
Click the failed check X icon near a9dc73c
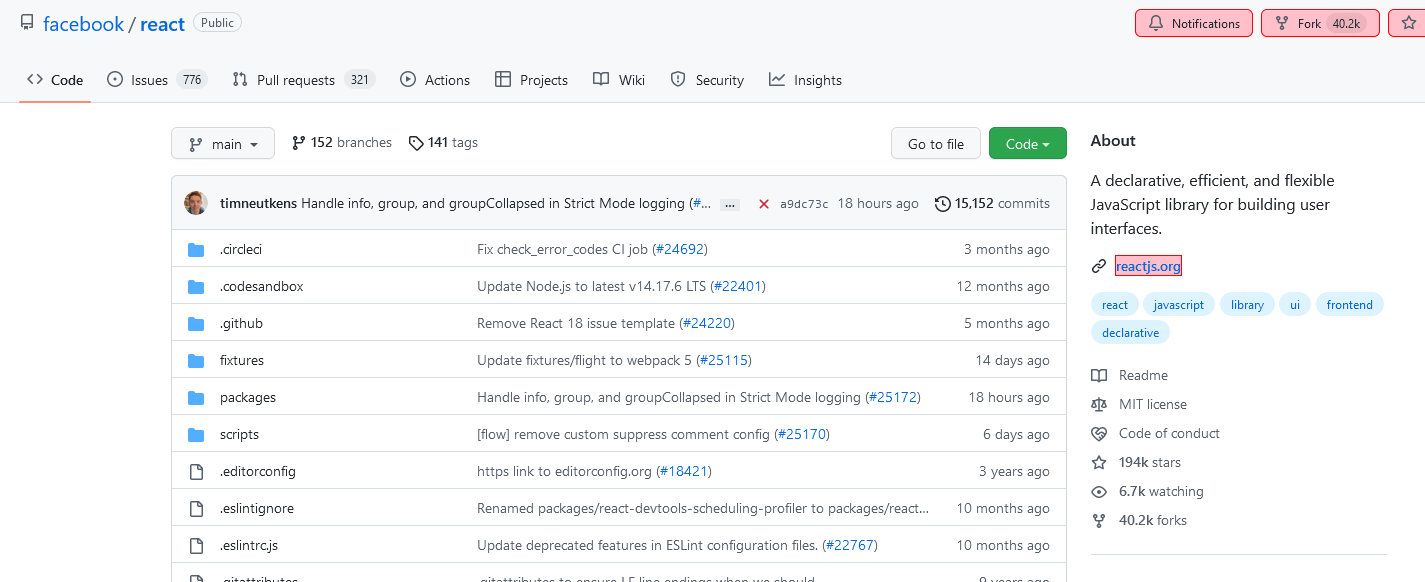point(764,202)
